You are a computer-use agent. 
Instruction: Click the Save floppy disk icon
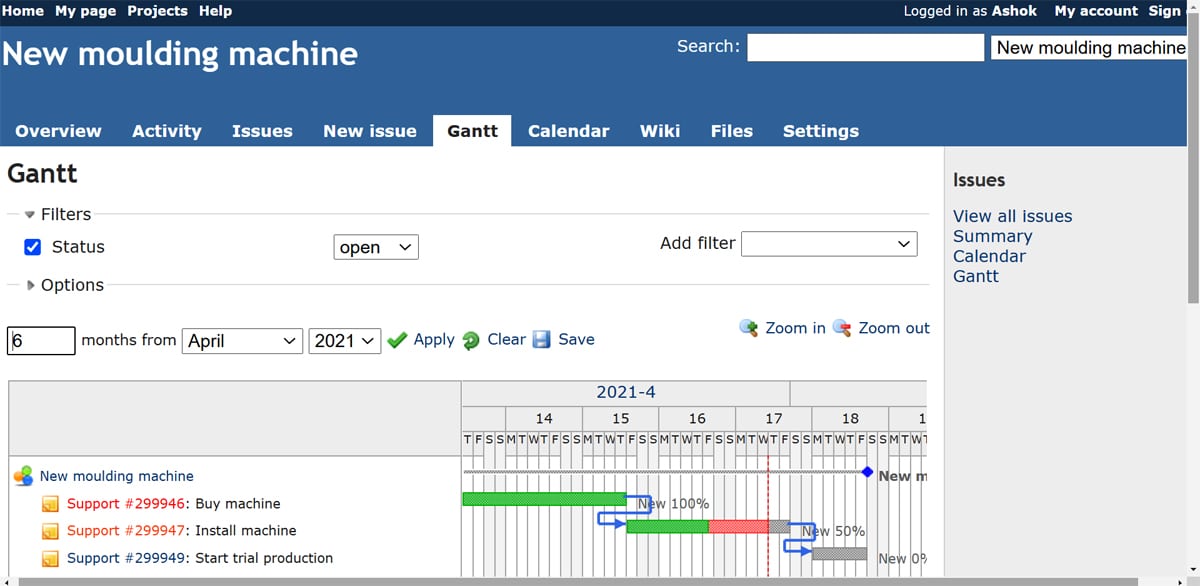point(542,340)
